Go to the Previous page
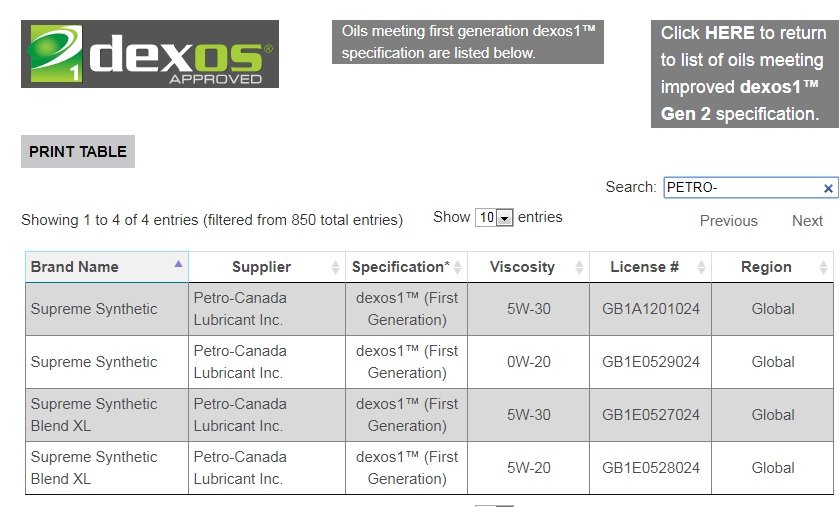 [729, 221]
